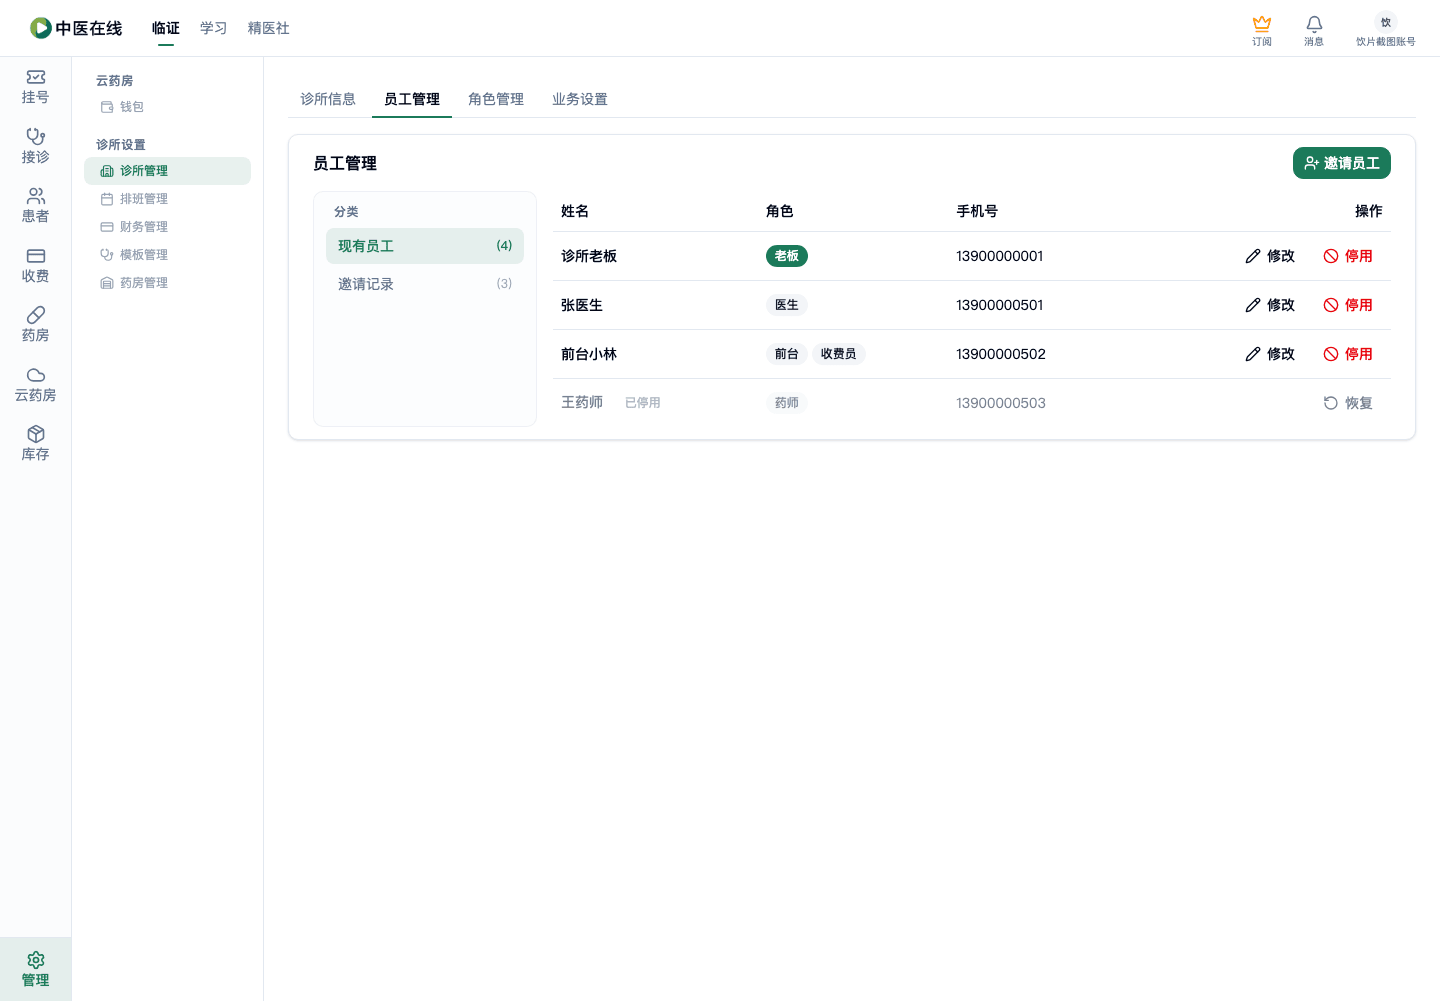The height and width of the screenshot is (1001, 1440).
Task: Click the 中医在线 logo icon
Action: click(41, 28)
